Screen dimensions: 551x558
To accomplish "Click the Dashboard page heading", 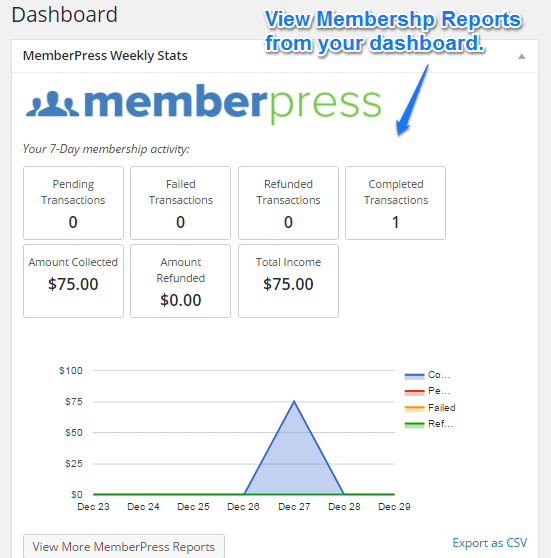I will [x=64, y=15].
